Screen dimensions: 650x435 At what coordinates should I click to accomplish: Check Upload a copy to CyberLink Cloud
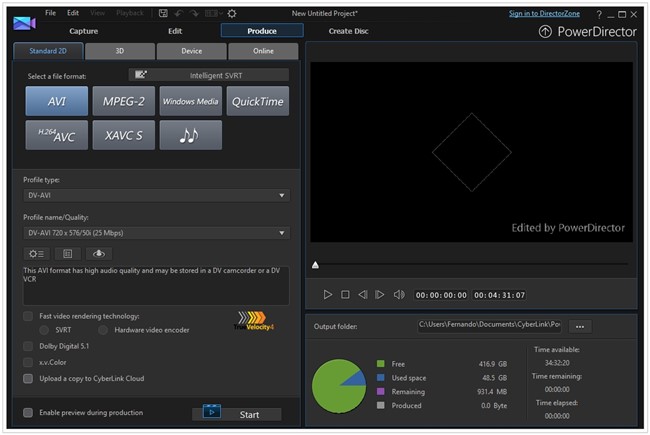click(28, 379)
